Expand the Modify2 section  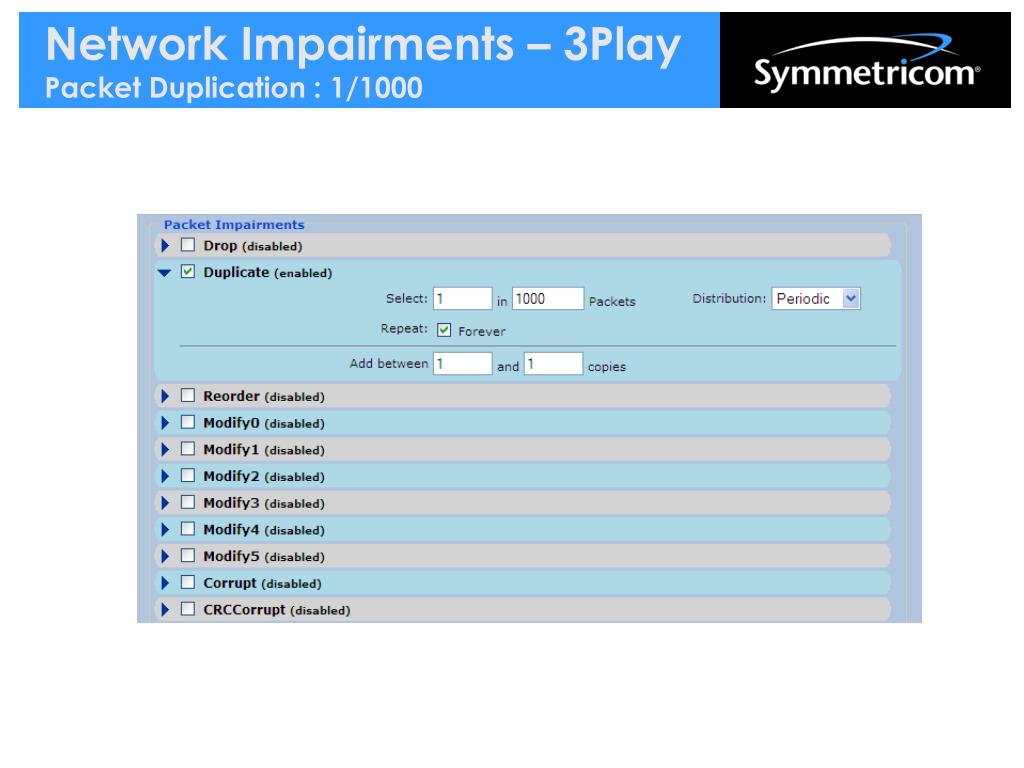tap(165, 476)
